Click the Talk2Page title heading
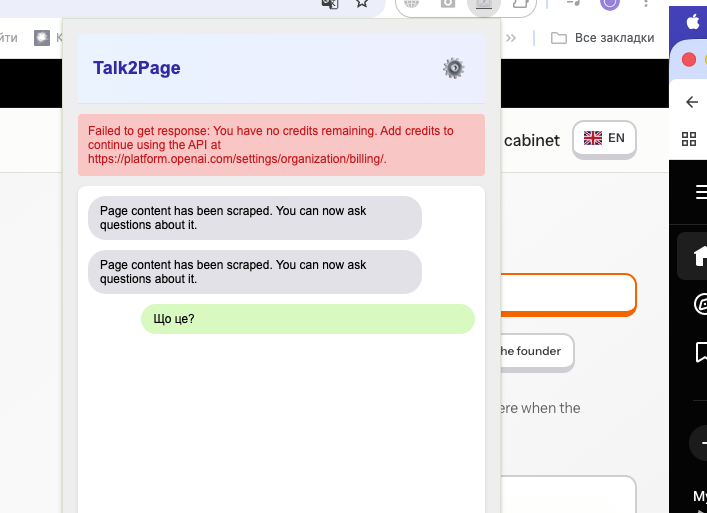 pyautogui.click(x=137, y=68)
